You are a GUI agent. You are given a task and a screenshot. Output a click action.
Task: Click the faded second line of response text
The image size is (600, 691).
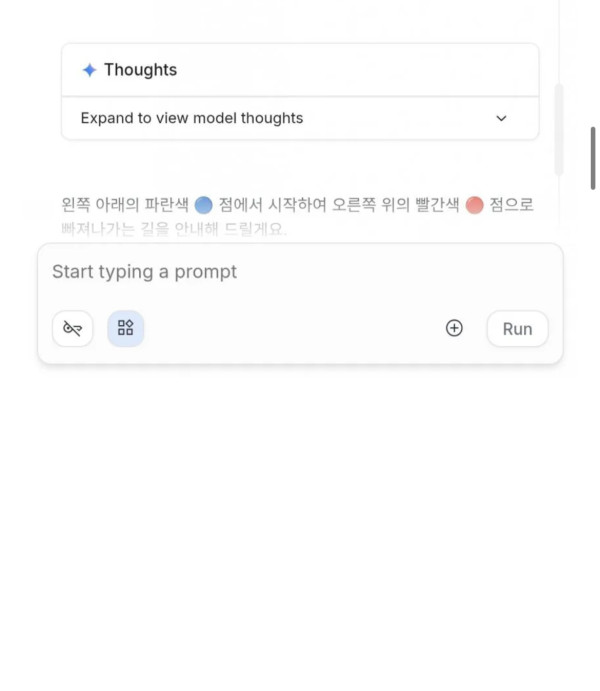pos(174,229)
